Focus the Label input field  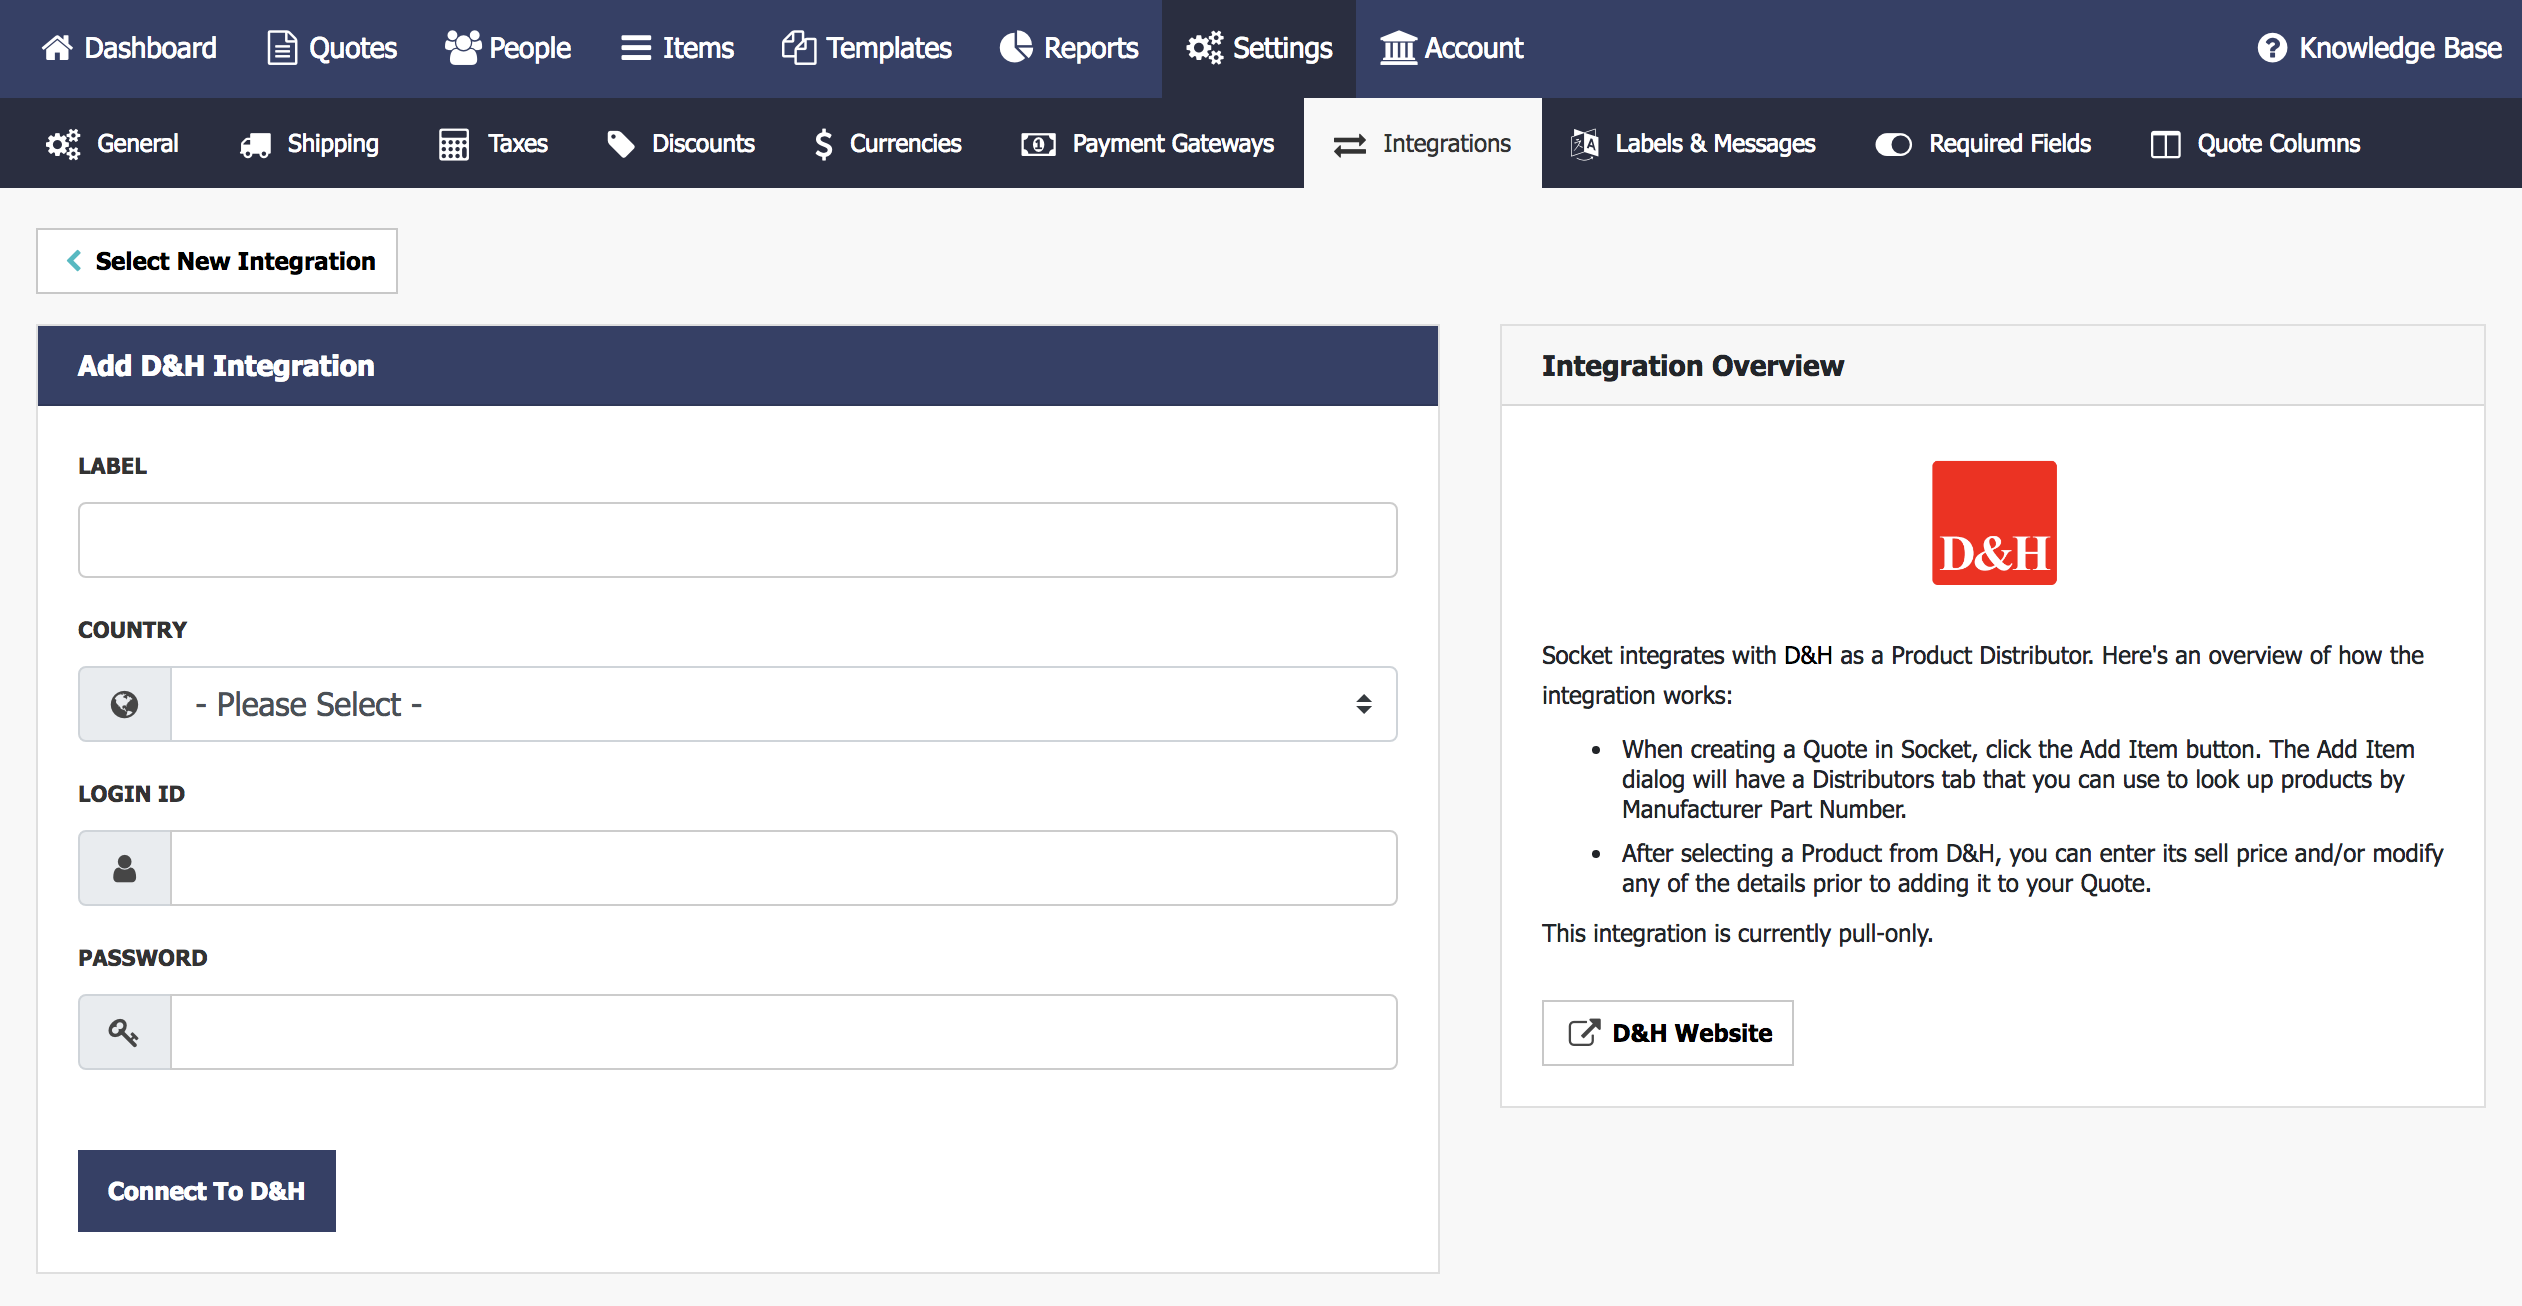[738, 540]
